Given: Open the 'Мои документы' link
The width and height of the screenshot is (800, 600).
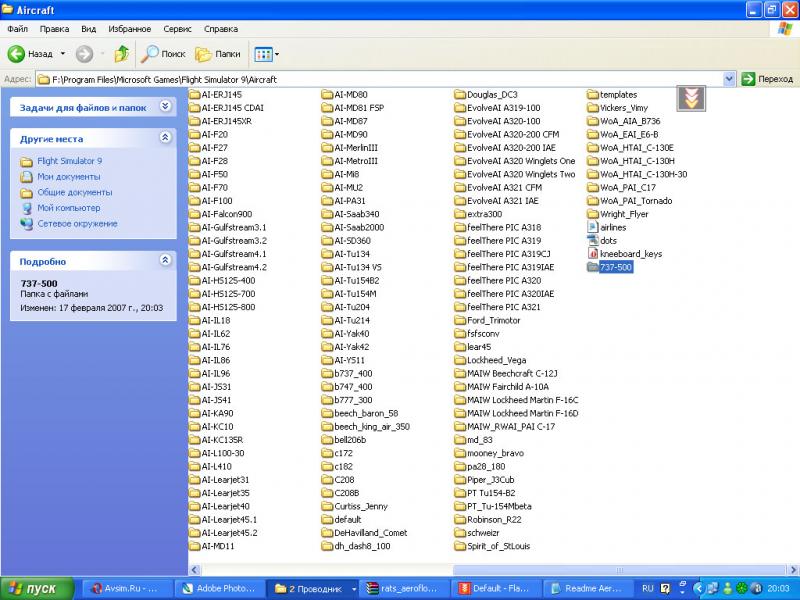Looking at the screenshot, I should click(69, 177).
